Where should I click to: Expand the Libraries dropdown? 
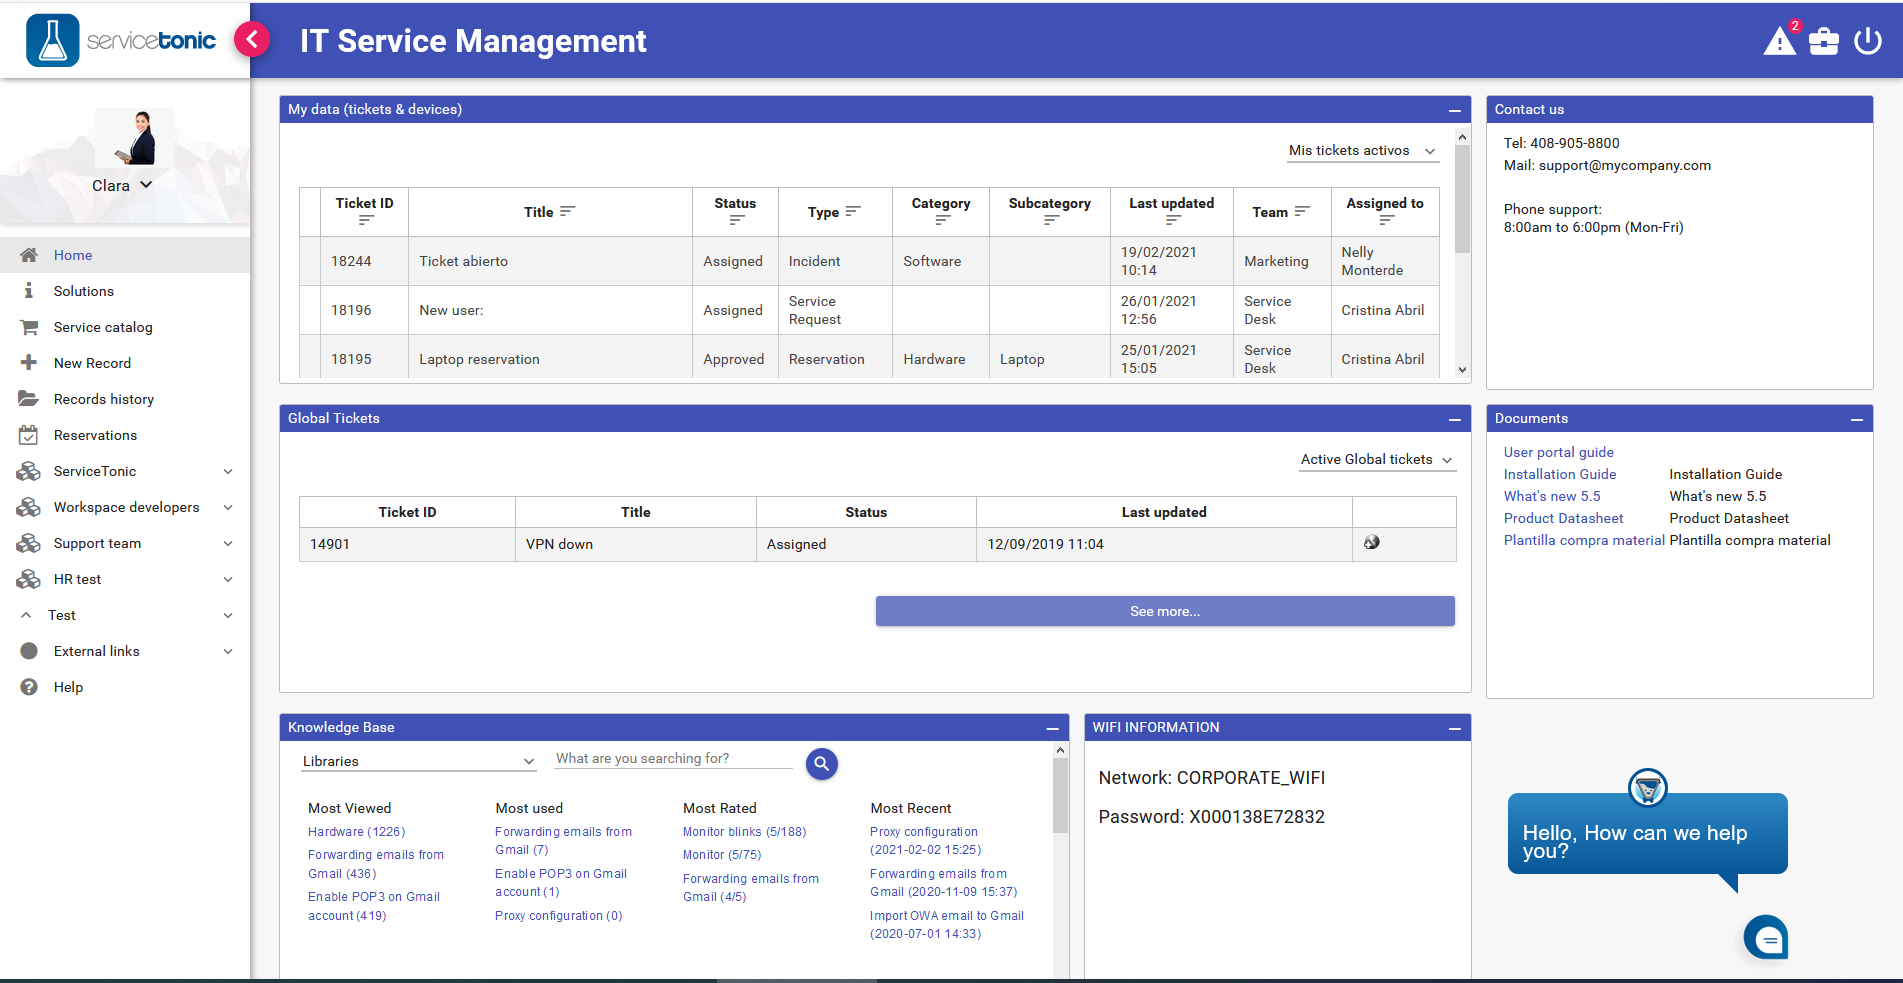[418, 761]
